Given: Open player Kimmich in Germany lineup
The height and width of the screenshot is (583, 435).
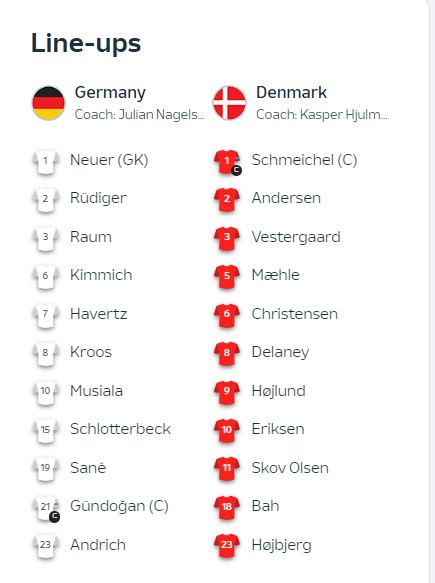Looking at the screenshot, I should pyautogui.click(x=101, y=275).
